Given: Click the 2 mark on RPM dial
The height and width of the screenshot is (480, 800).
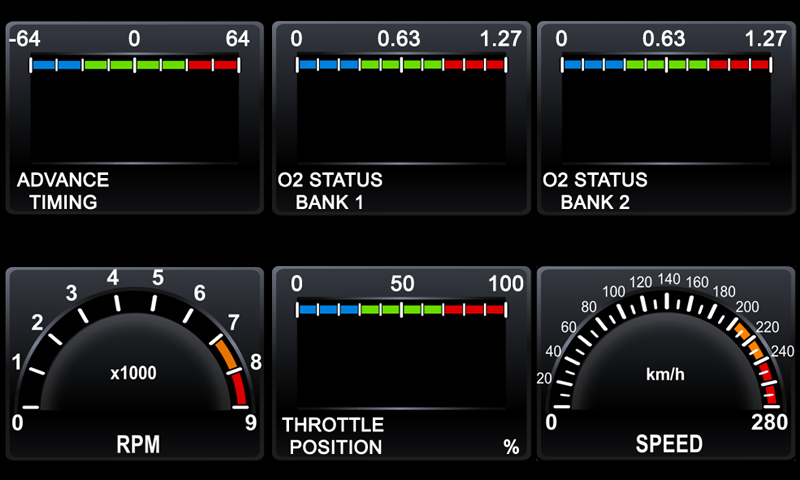Looking at the screenshot, I should pos(37,323).
